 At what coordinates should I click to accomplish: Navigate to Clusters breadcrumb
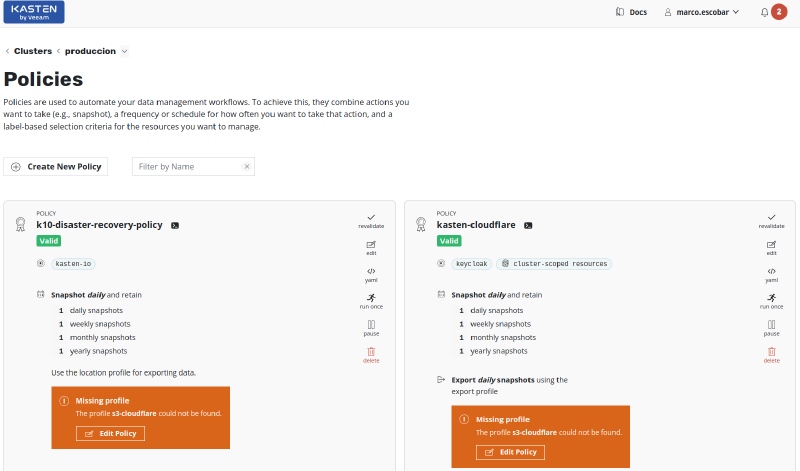click(x=33, y=51)
